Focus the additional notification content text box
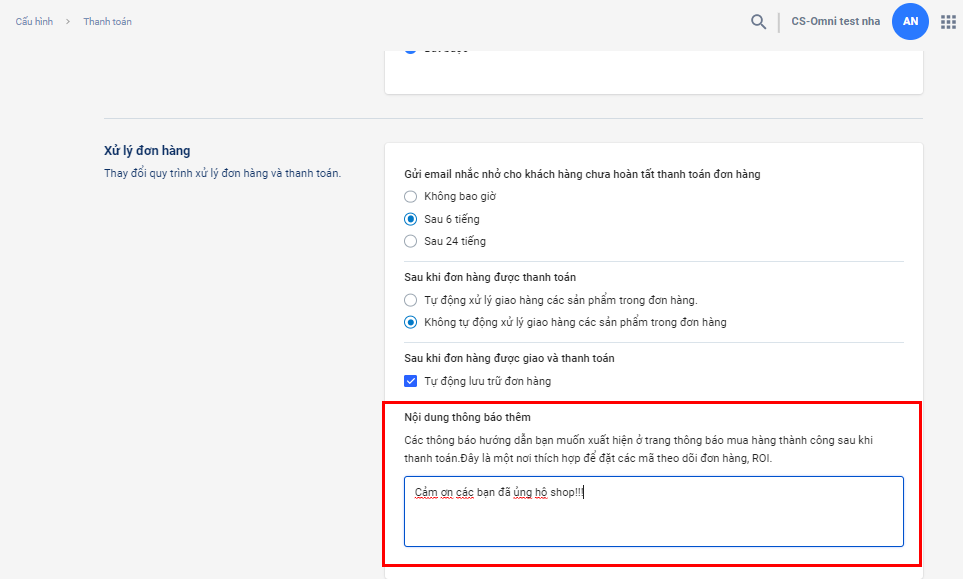This screenshot has width=963, height=579. point(653,511)
